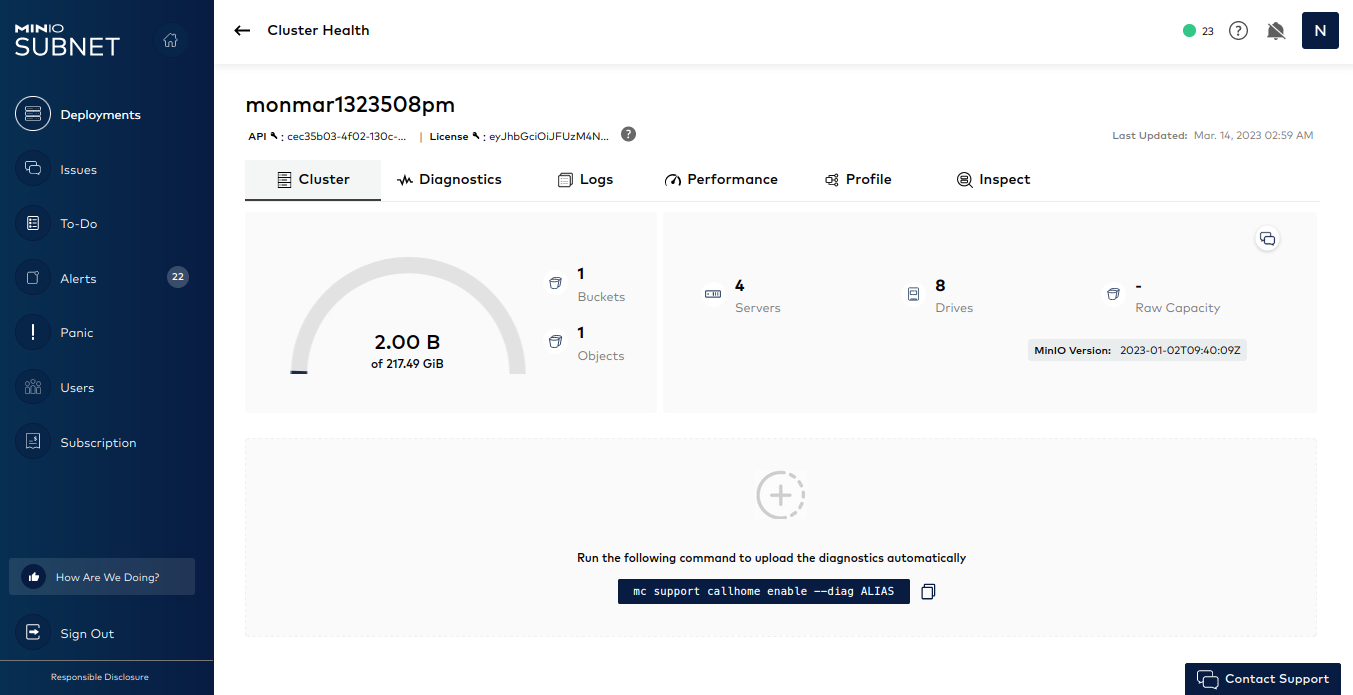This screenshot has width=1353, height=695.
Task: Open the Responsible Disclosure link
Action: [100, 677]
